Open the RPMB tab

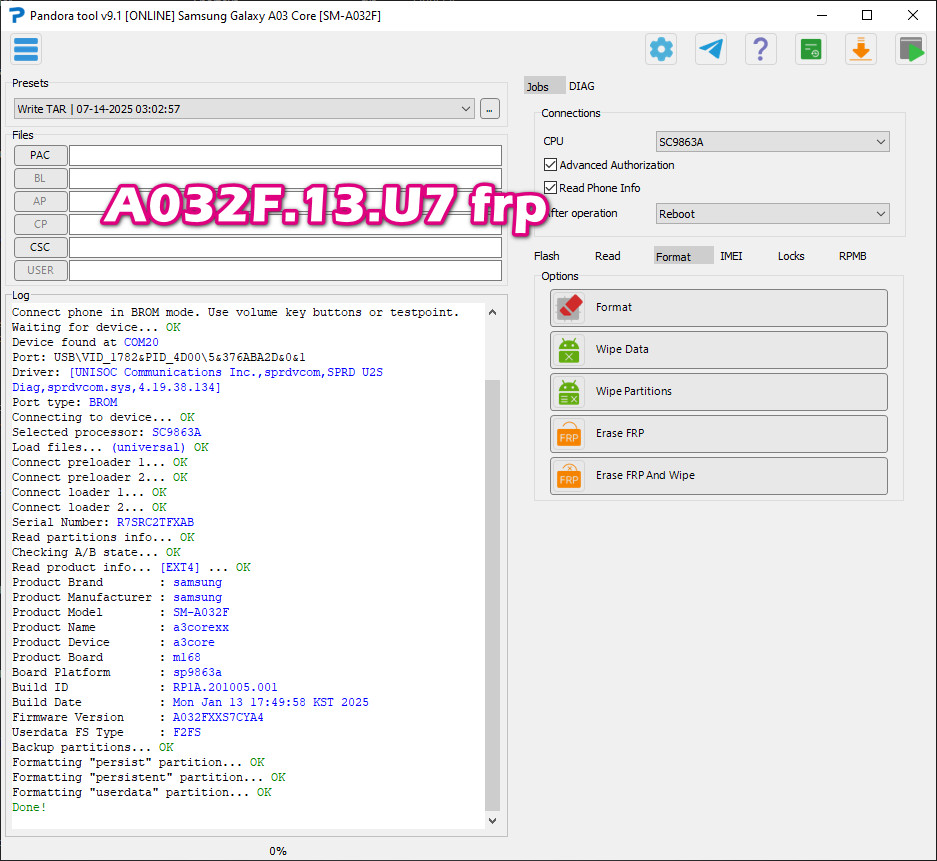tap(852, 256)
